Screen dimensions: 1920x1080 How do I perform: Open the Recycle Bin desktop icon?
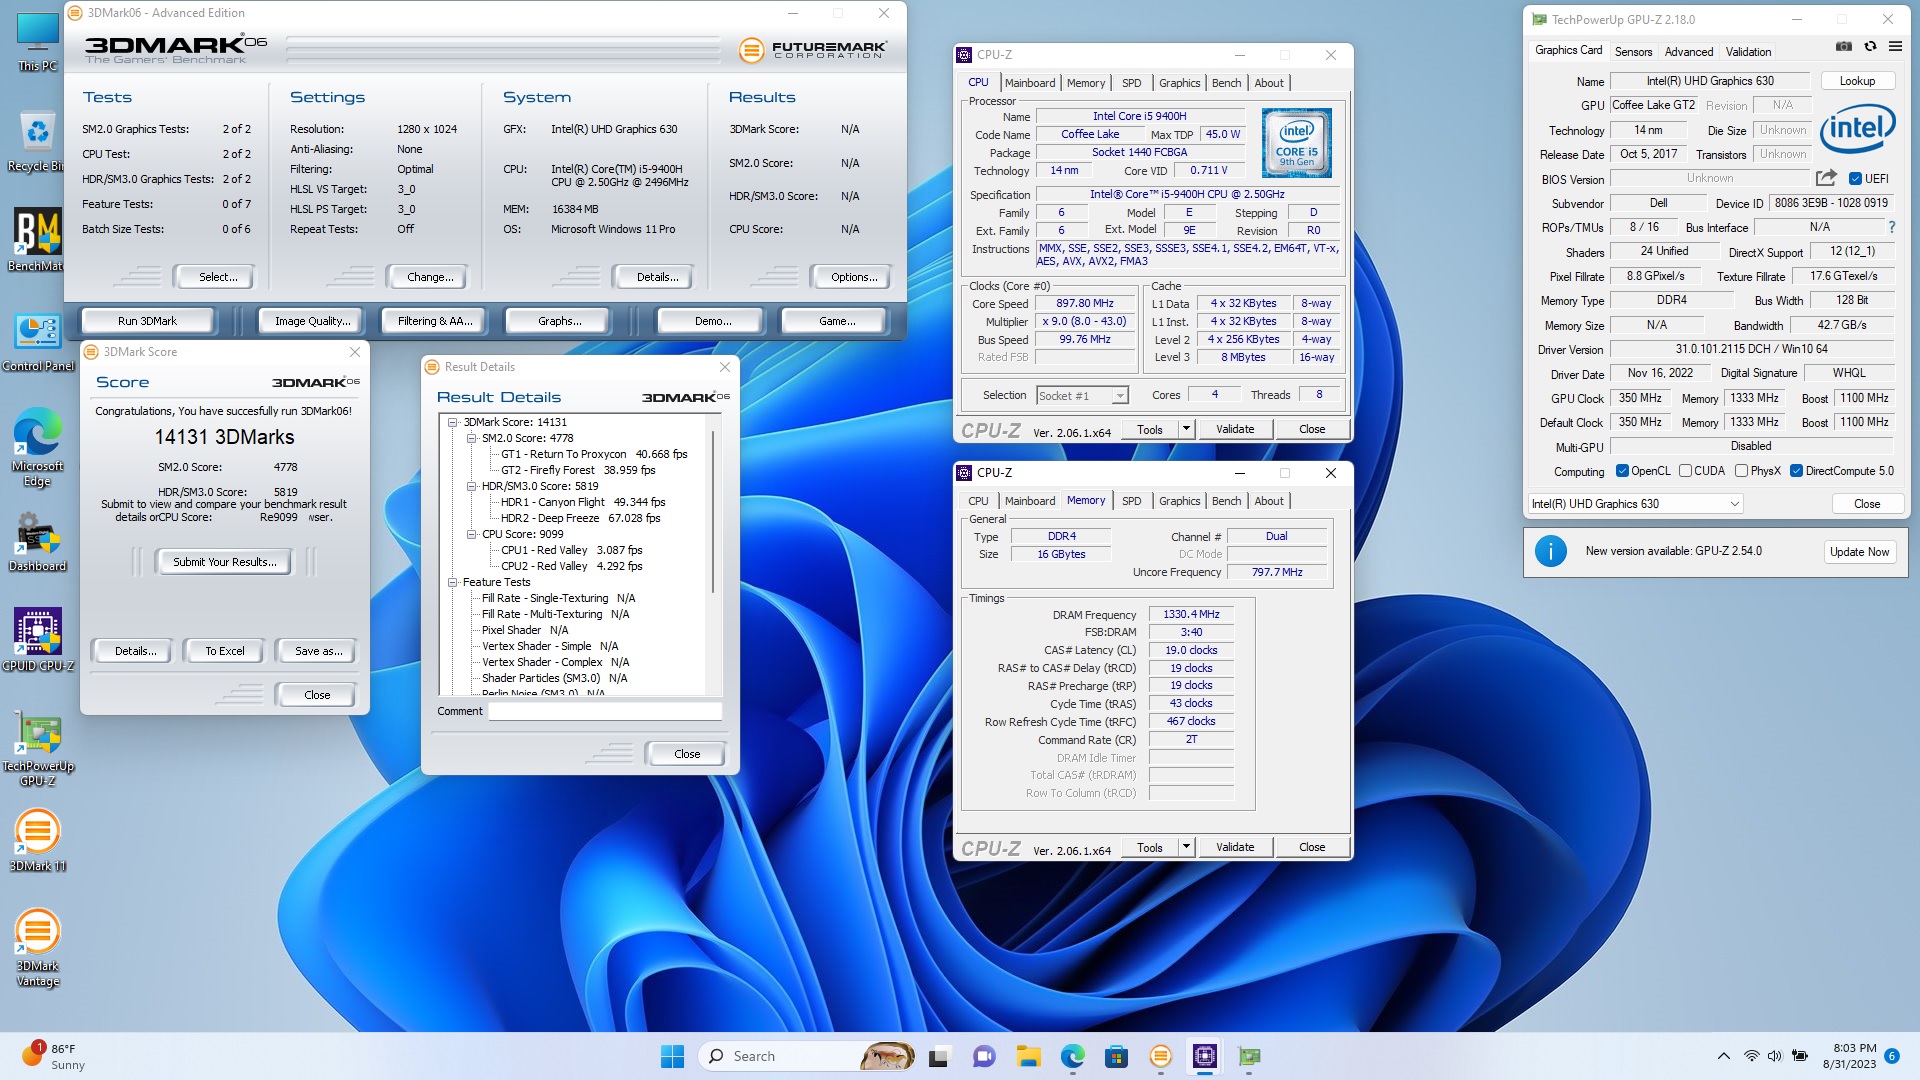(38, 141)
